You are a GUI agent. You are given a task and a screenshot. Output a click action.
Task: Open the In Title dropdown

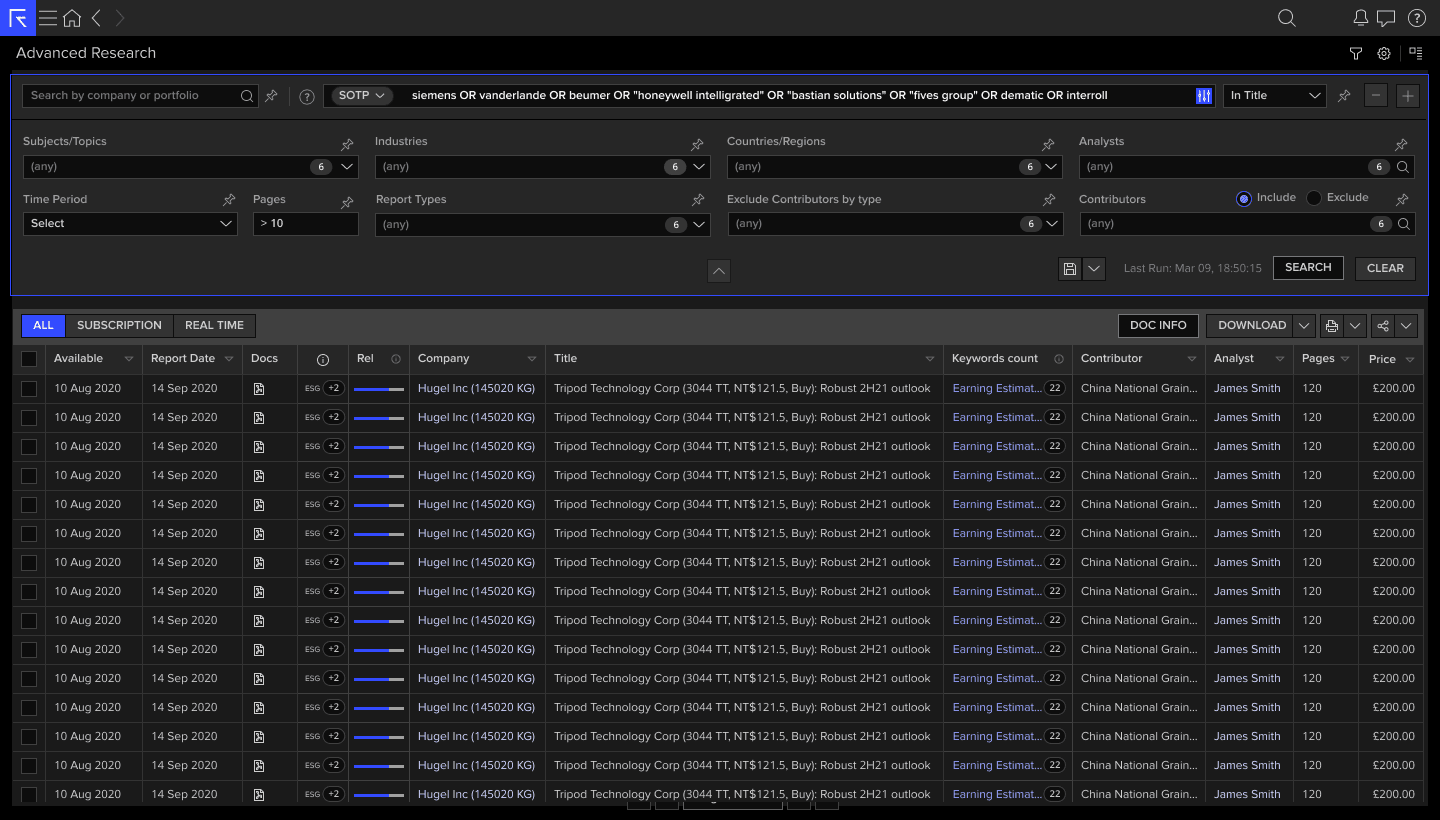click(x=1275, y=96)
